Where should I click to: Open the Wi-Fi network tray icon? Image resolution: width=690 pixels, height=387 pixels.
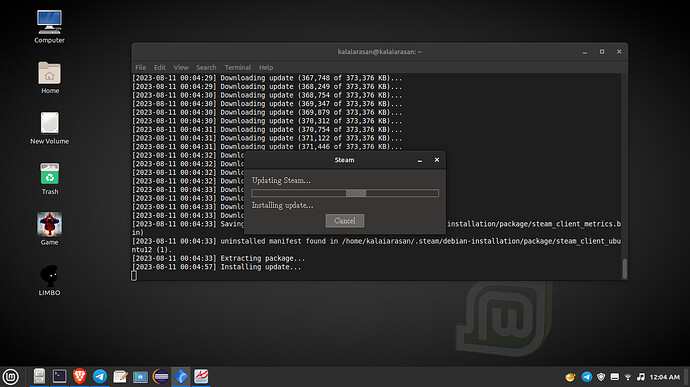click(x=628, y=377)
